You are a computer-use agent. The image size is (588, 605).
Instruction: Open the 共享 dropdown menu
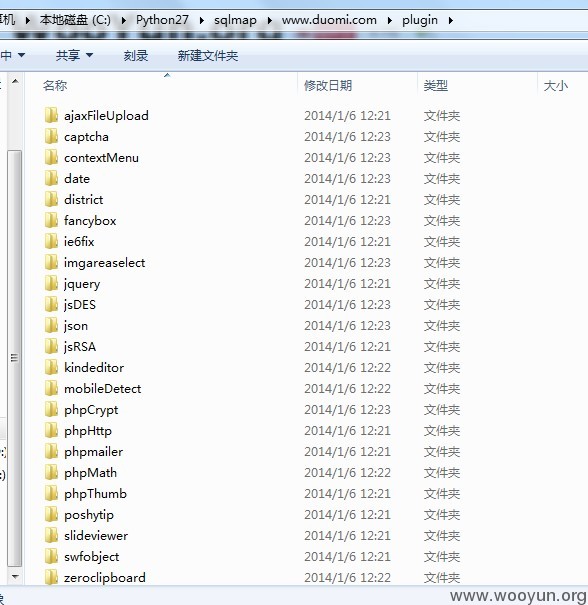tap(74, 56)
